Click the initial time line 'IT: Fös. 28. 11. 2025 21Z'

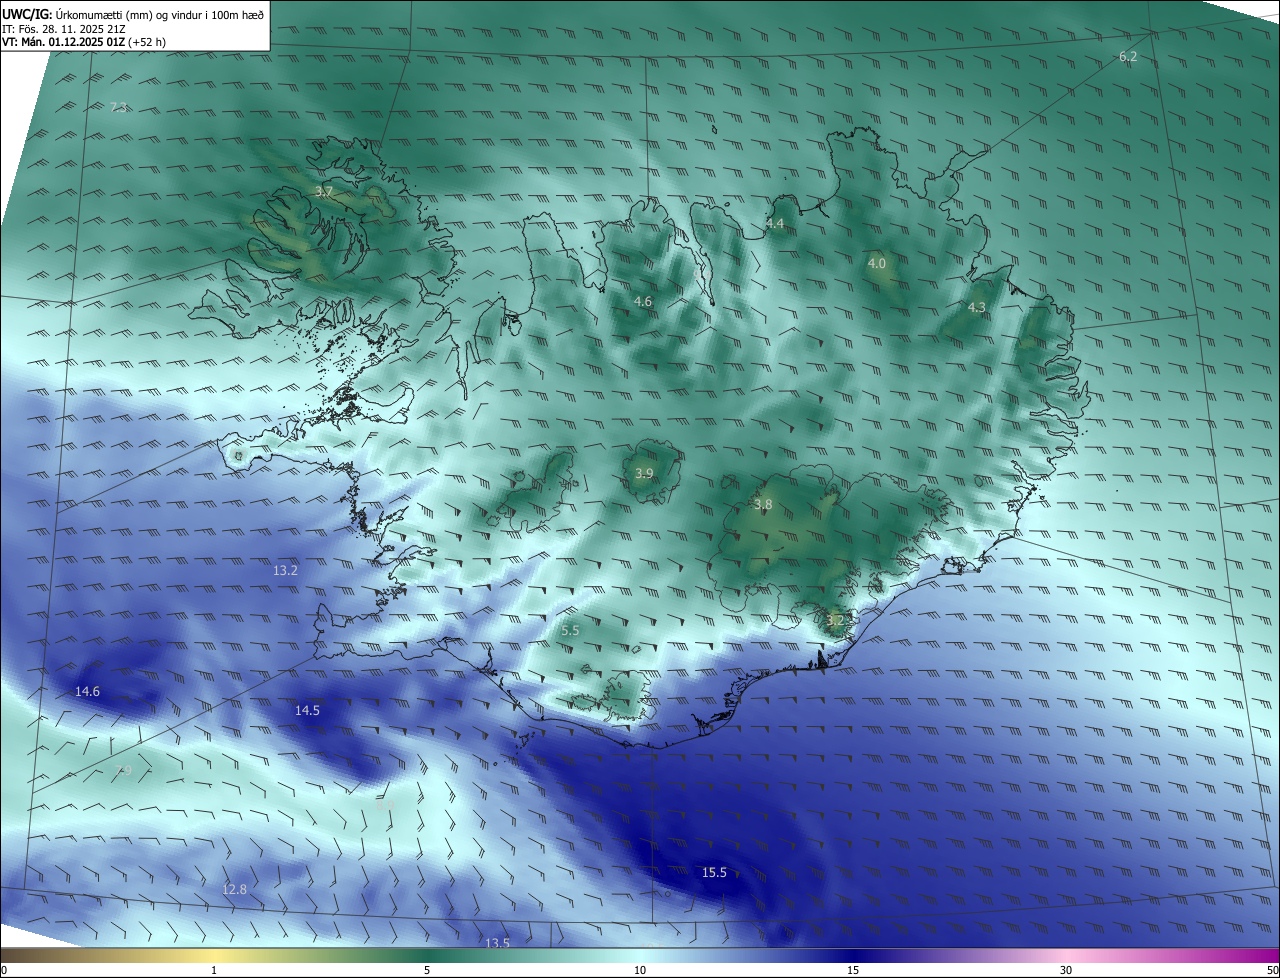pos(64,28)
